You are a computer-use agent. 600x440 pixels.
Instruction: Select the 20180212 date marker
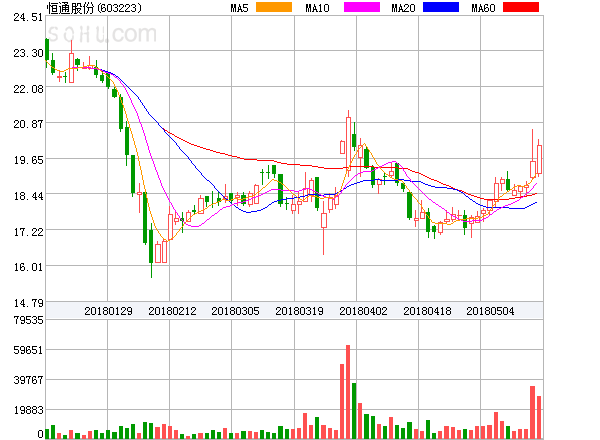point(172,311)
